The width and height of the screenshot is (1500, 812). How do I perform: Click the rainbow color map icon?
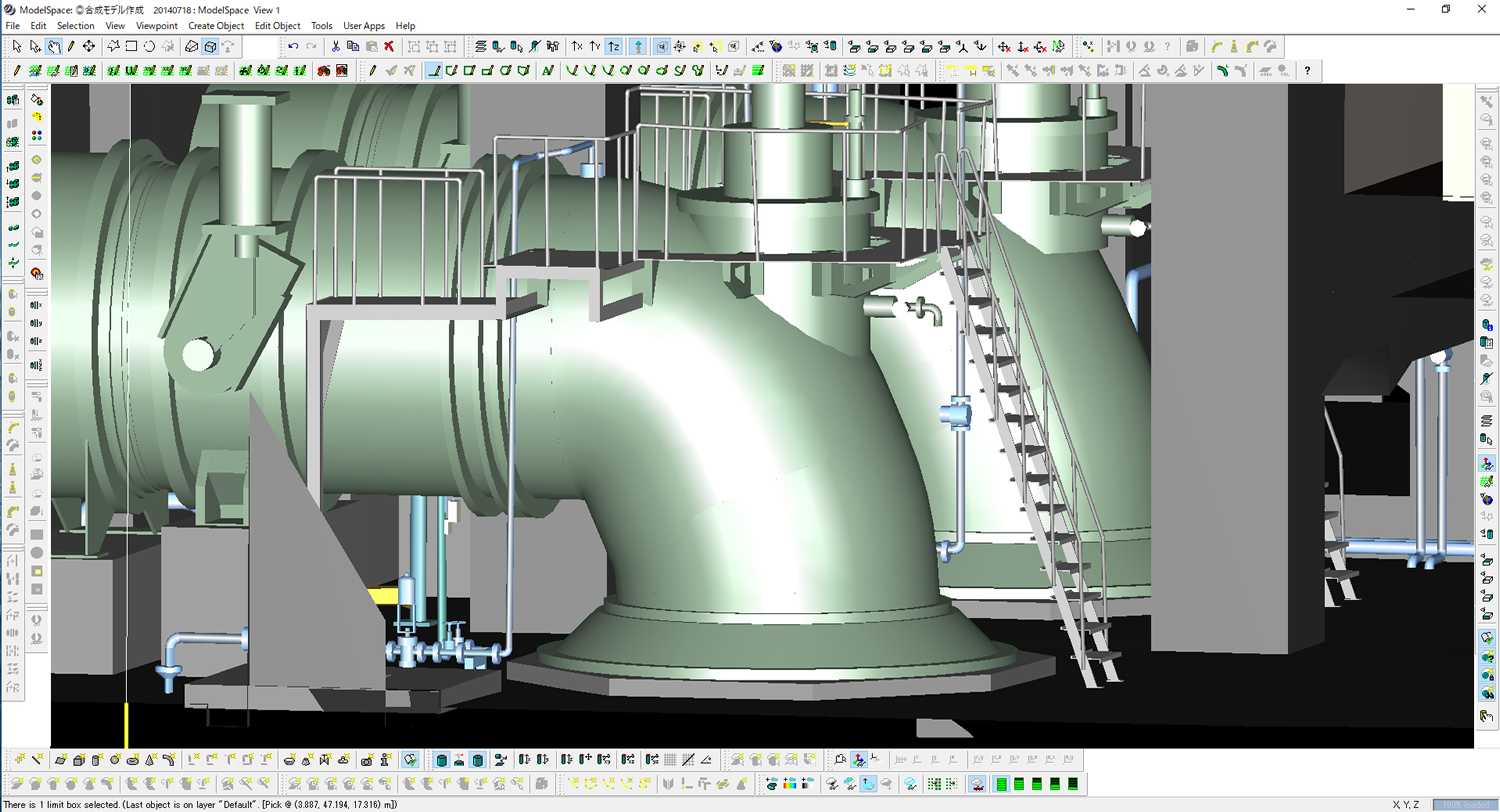click(788, 783)
